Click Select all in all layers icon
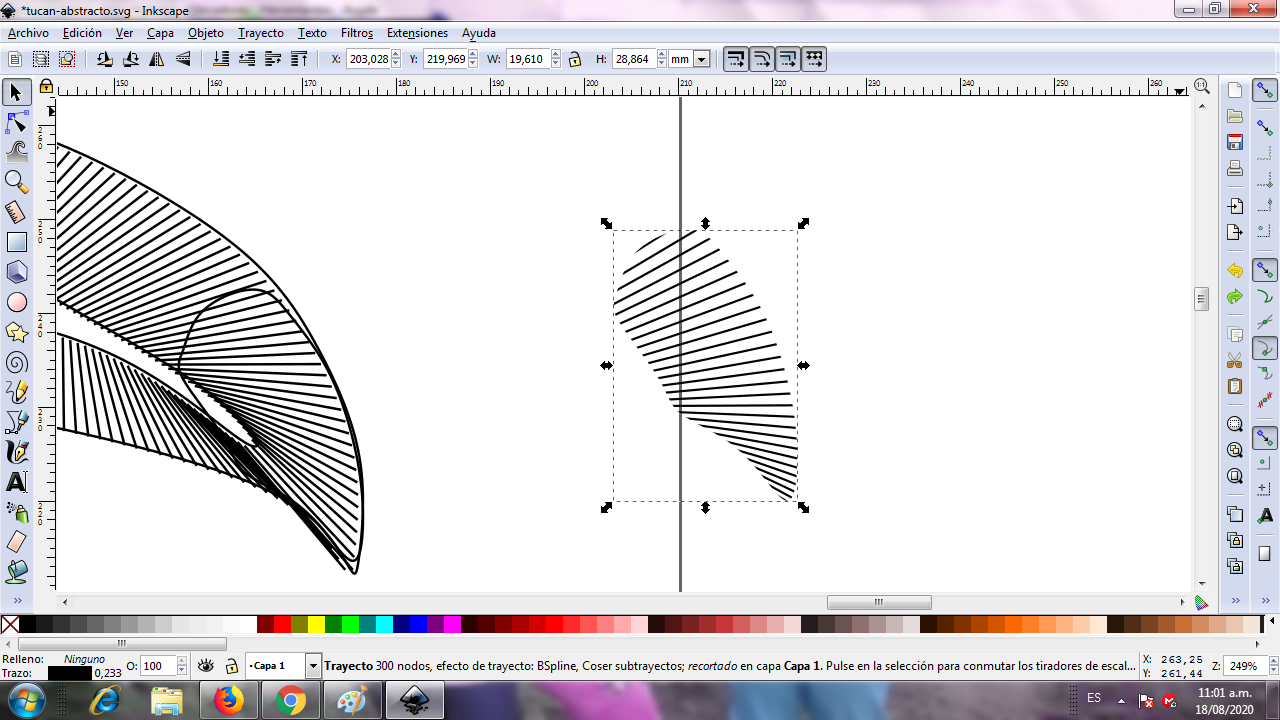This screenshot has width=1280, height=720. click(41, 59)
